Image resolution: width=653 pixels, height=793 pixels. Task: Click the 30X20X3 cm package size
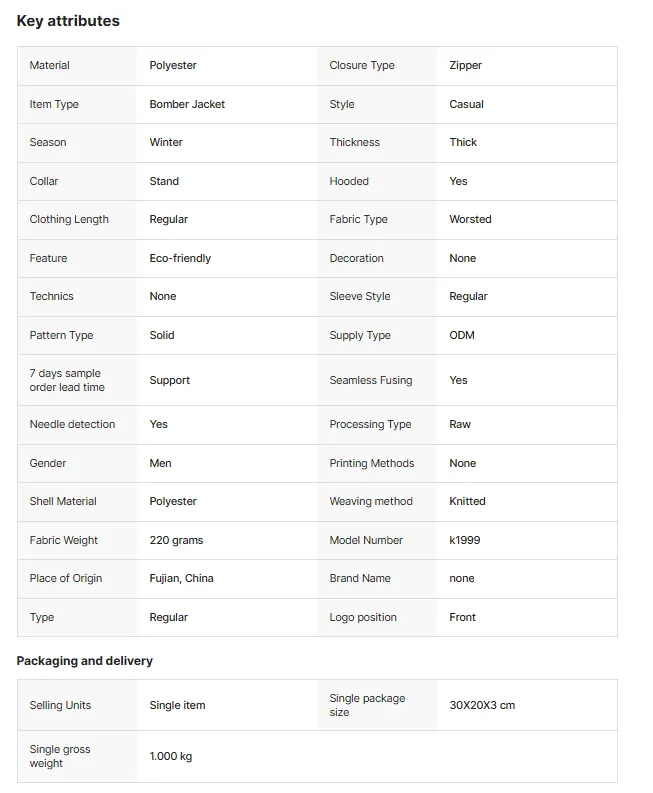[482, 705]
